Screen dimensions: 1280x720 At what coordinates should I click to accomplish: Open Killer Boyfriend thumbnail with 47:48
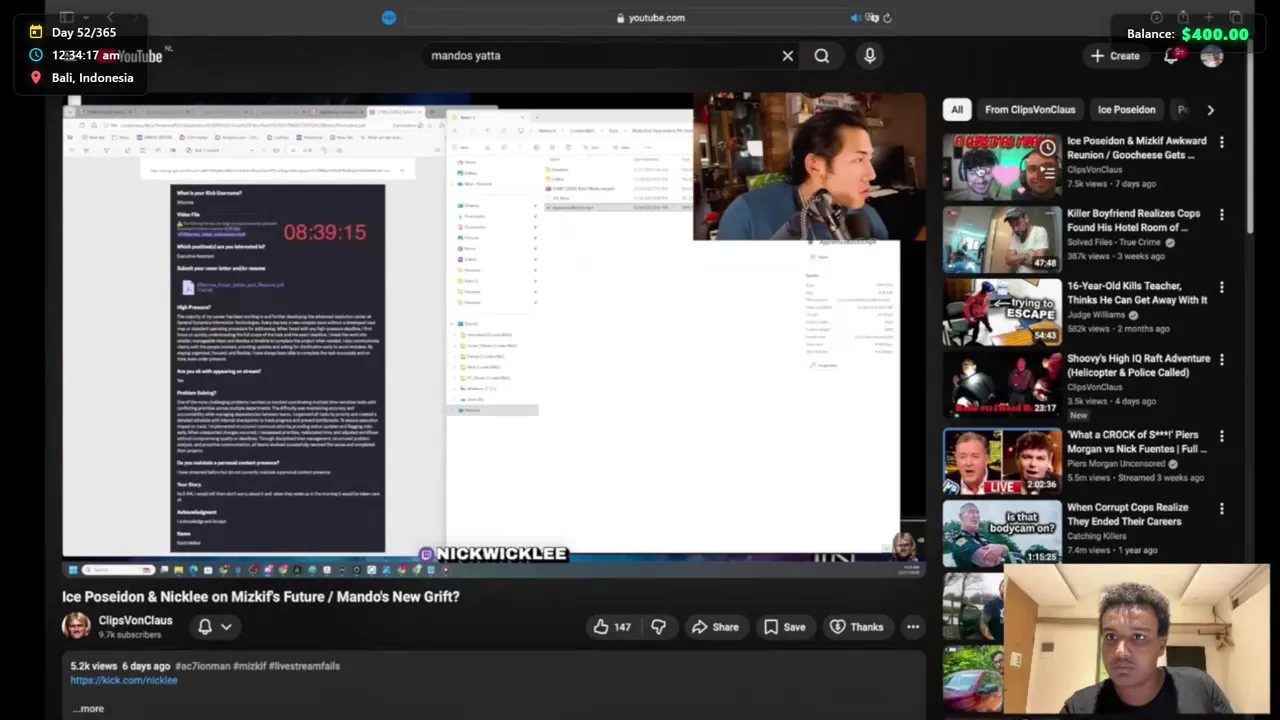point(1002,239)
